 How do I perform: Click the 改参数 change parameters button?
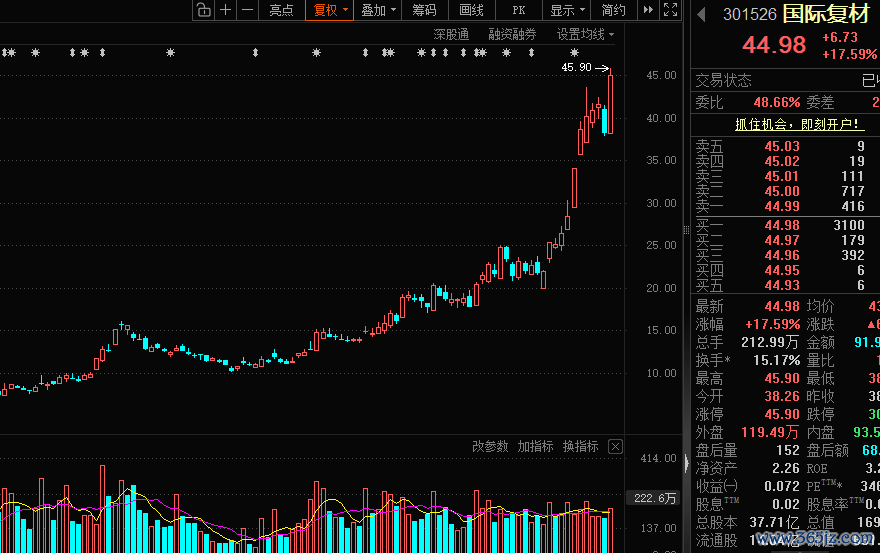(x=490, y=446)
